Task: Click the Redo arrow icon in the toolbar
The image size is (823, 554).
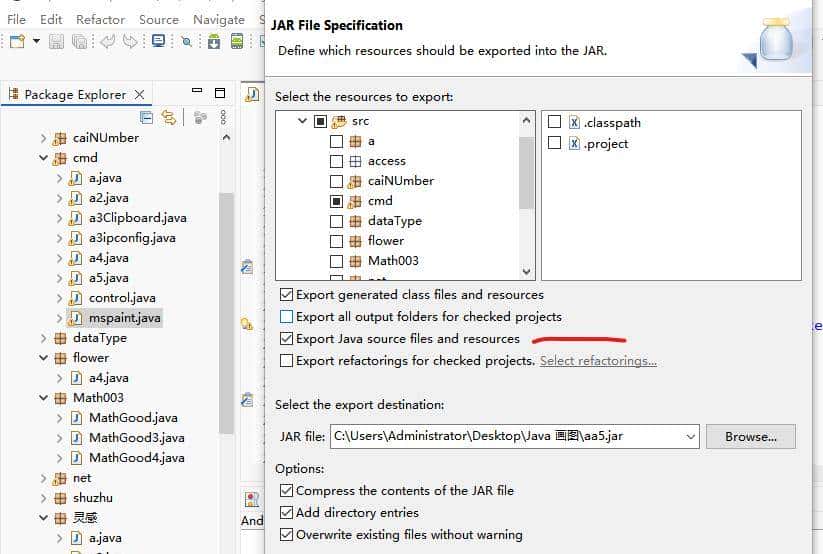Action: pos(130,41)
